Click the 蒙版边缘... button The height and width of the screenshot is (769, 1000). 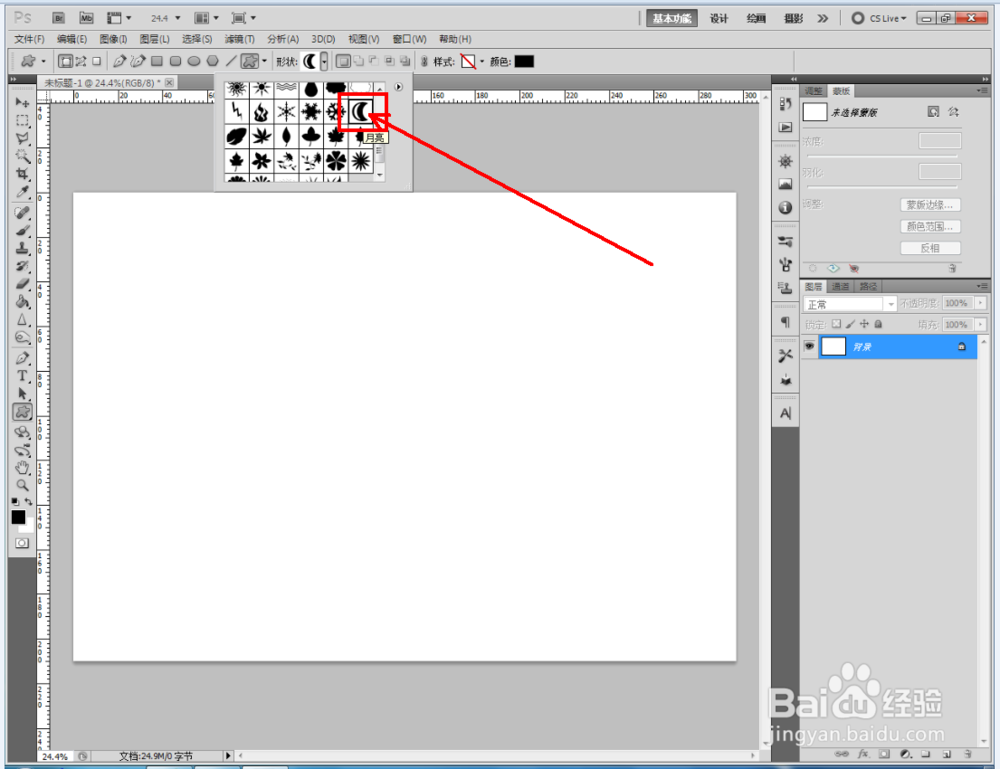click(x=930, y=205)
